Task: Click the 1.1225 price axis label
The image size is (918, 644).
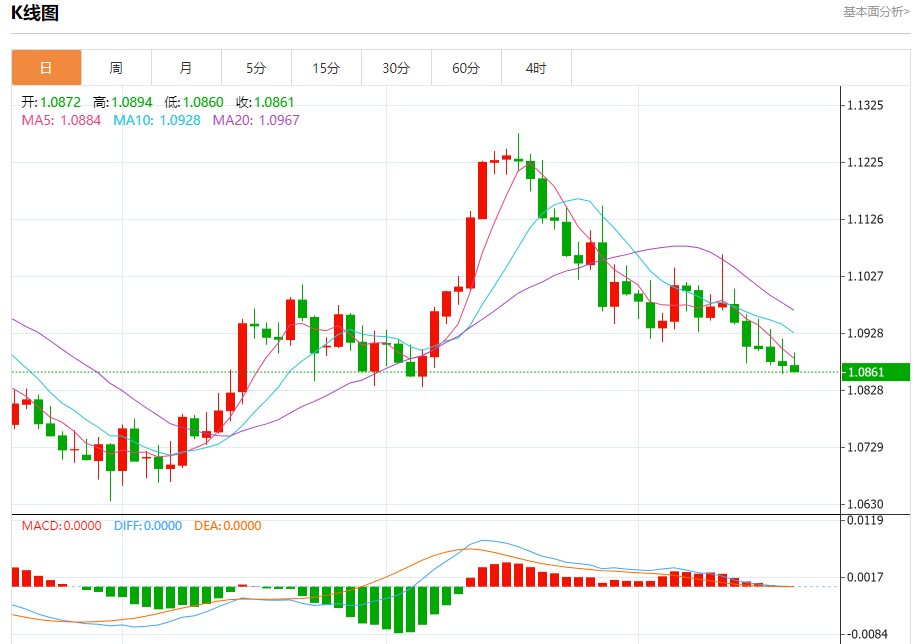Action: click(x=865, y=162)
